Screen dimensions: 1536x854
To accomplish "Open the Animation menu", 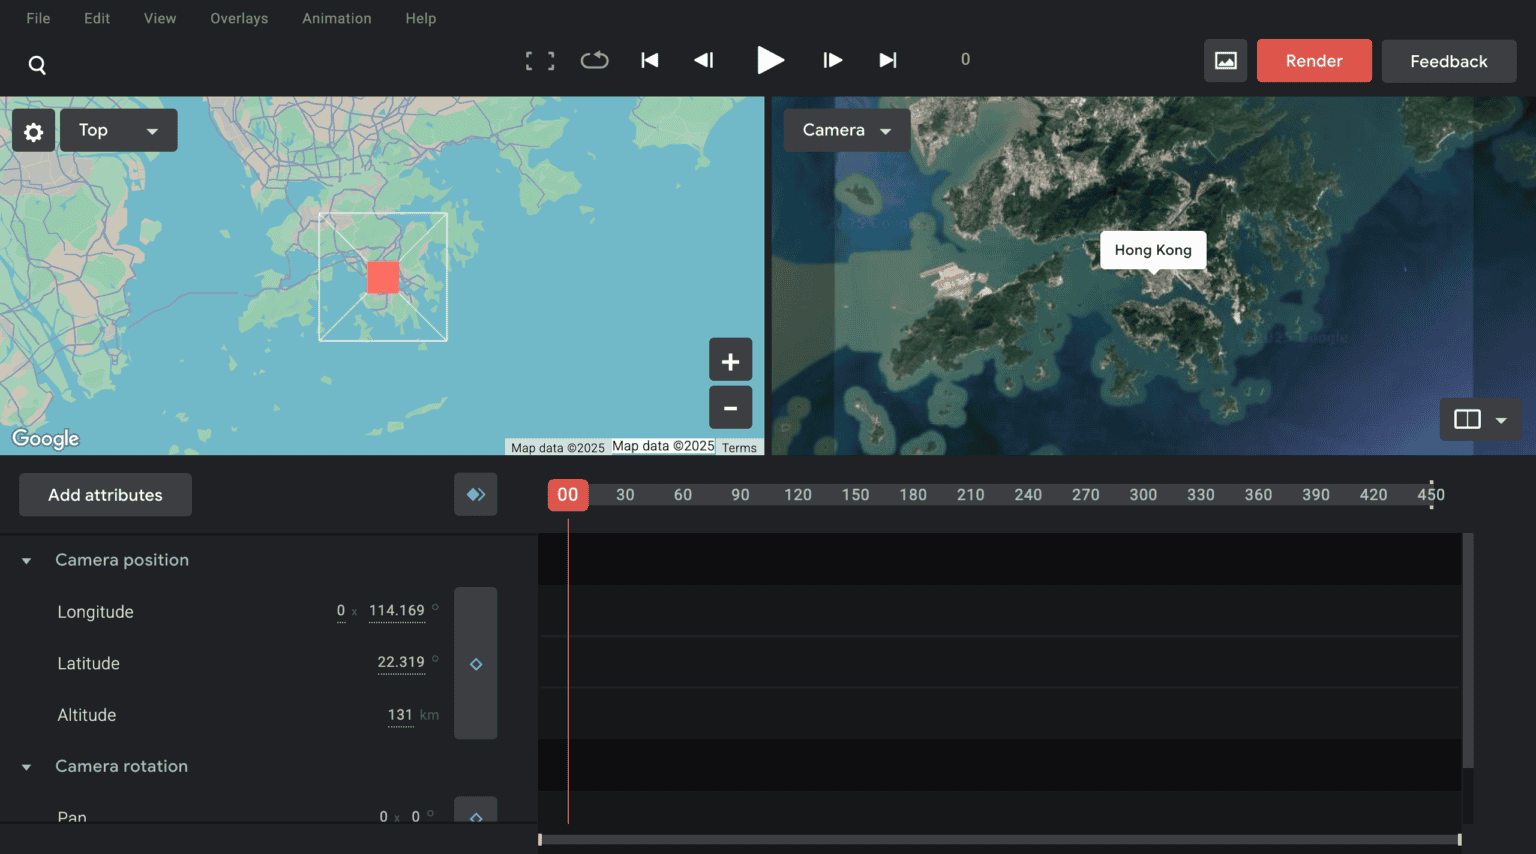I will tap(336, 18).
